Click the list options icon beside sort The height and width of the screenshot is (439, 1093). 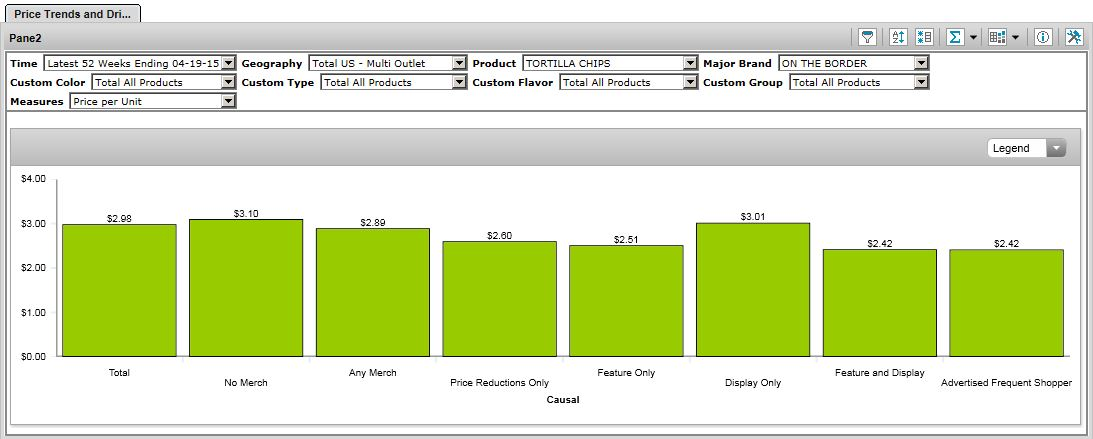924,37
